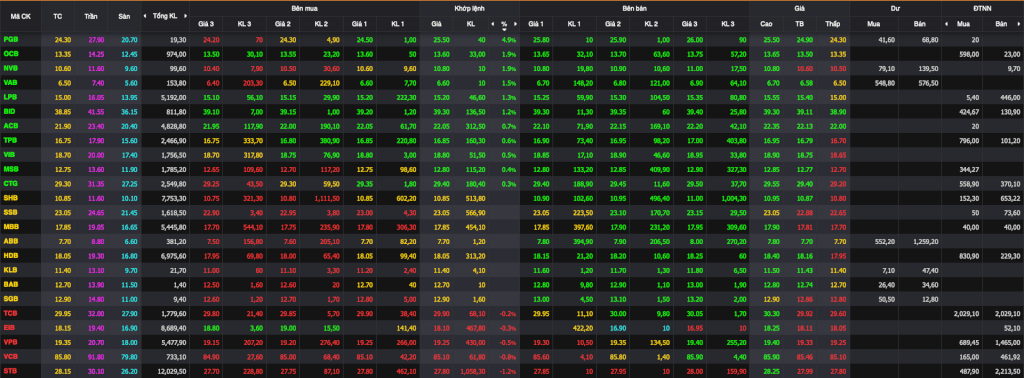Click the Tổng KL column header

pyautogui.click(x=165, y=16)
